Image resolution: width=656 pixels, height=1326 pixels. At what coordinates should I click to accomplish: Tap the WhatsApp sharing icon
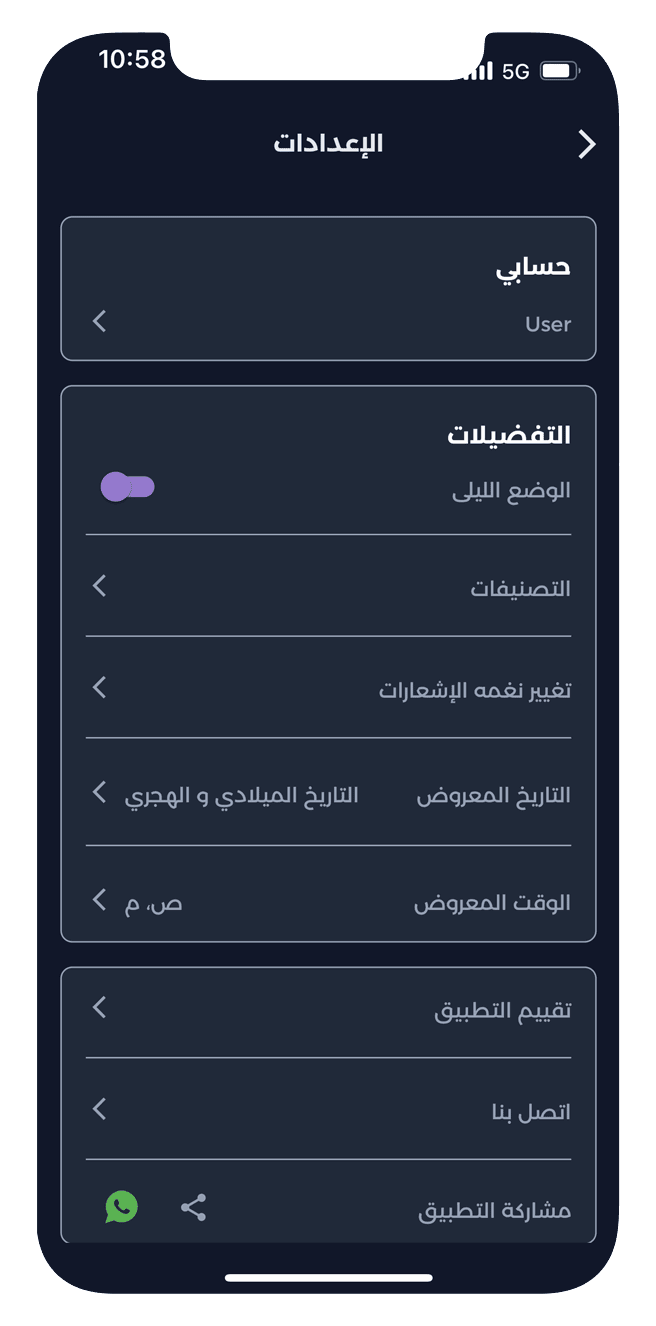click(121, 1207)
